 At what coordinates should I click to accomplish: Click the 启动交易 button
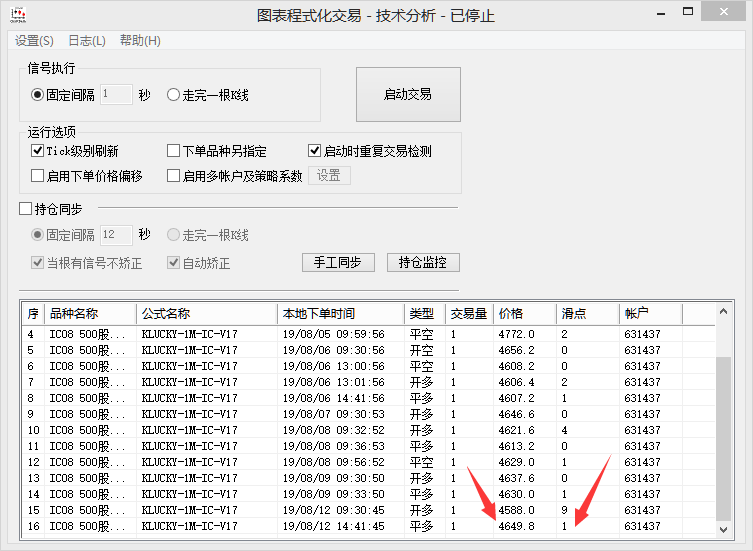click(x=408, y=94)
